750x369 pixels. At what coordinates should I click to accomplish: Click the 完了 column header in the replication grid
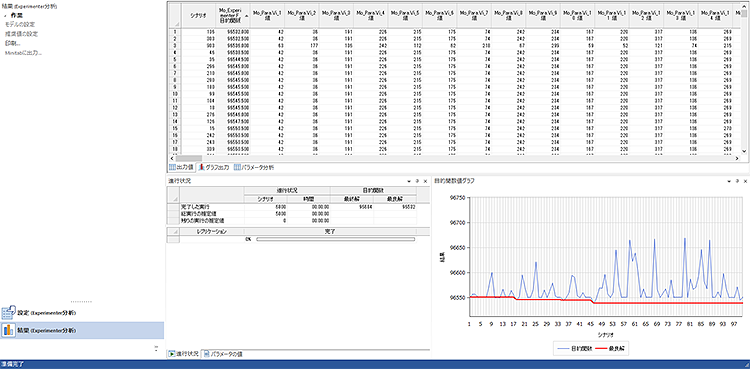pyautogui.click(x=330, y=231)
